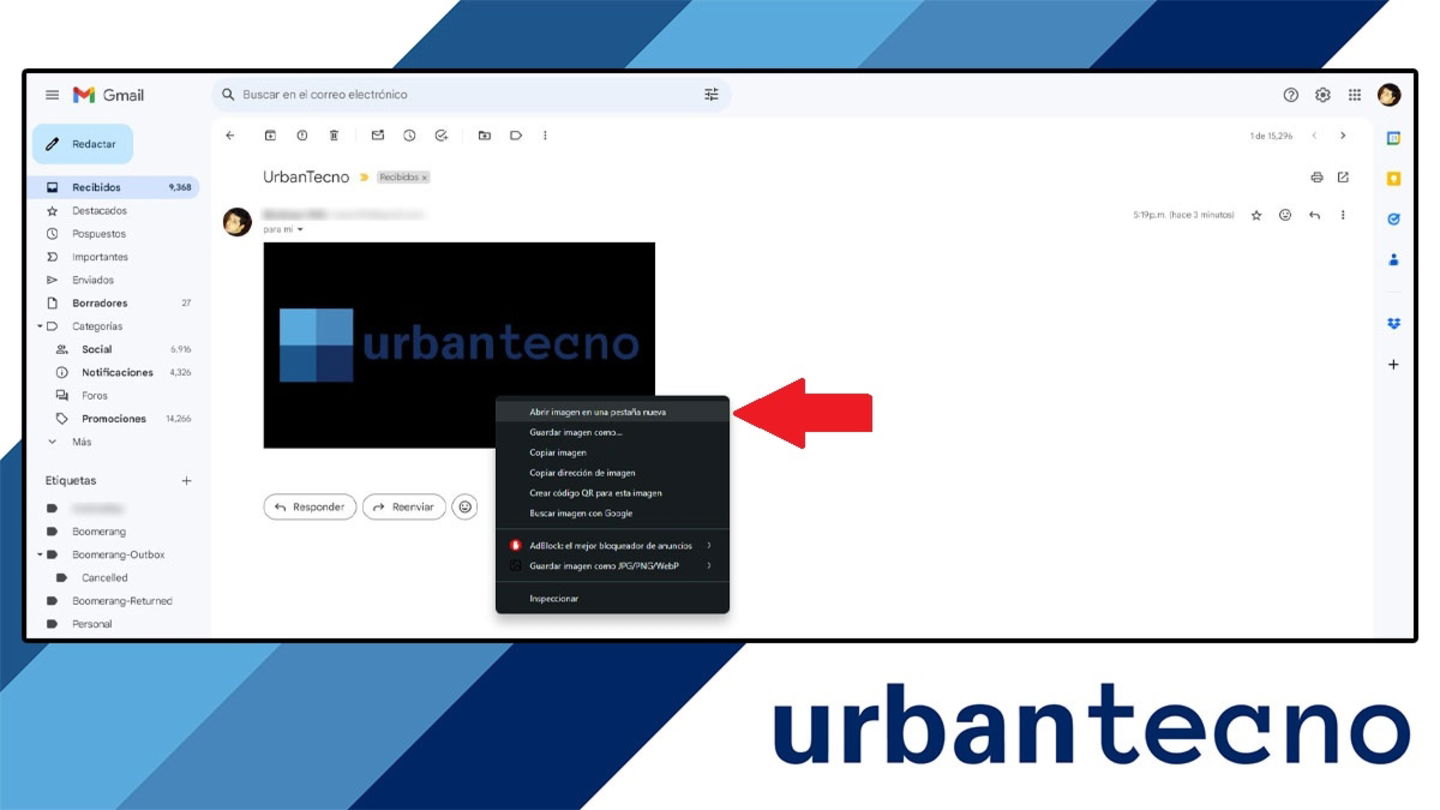Click emoji reaction button beside Reenviar

(x=465, y=507)
